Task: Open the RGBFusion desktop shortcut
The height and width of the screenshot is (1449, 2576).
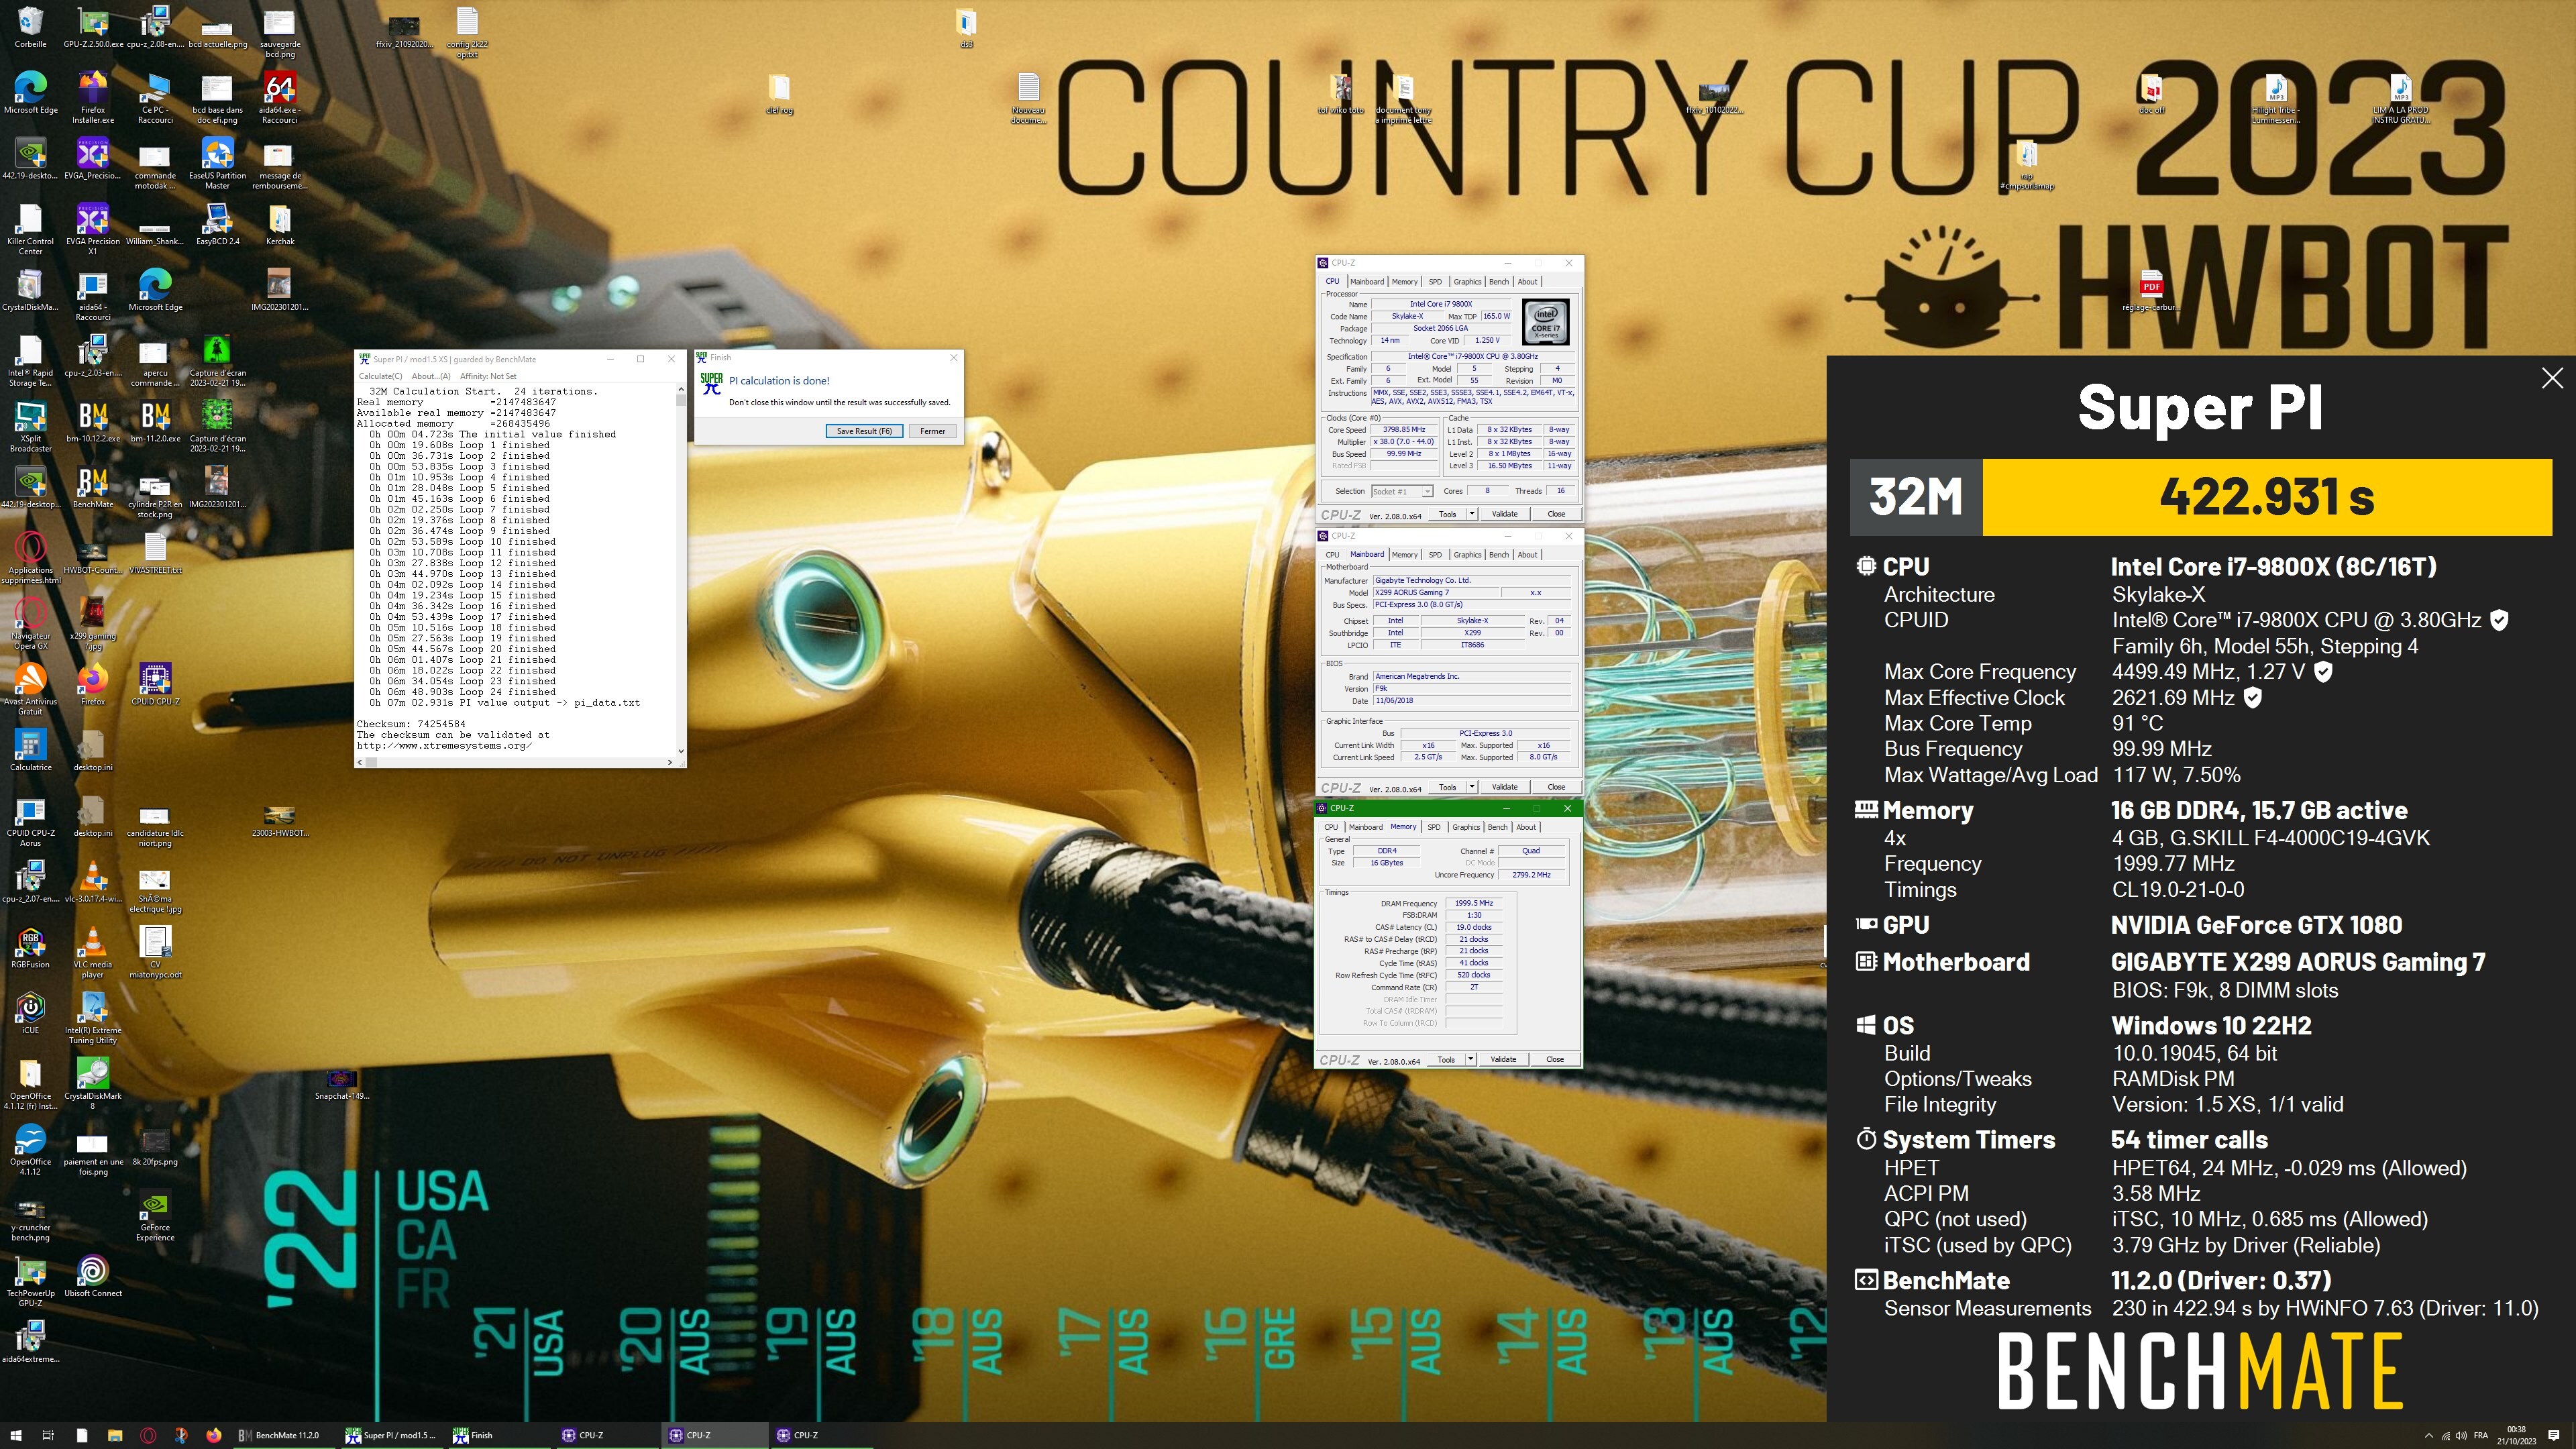Action: (30, 942)
